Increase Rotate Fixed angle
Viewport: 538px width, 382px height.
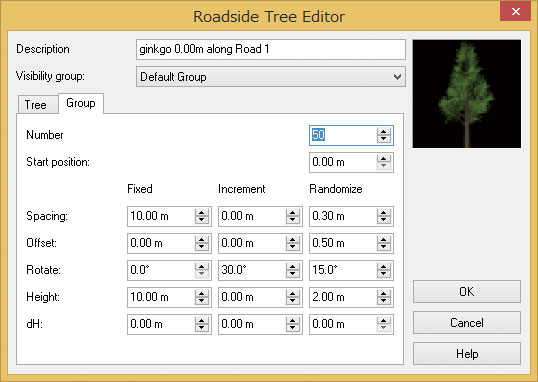coord(202,267)
